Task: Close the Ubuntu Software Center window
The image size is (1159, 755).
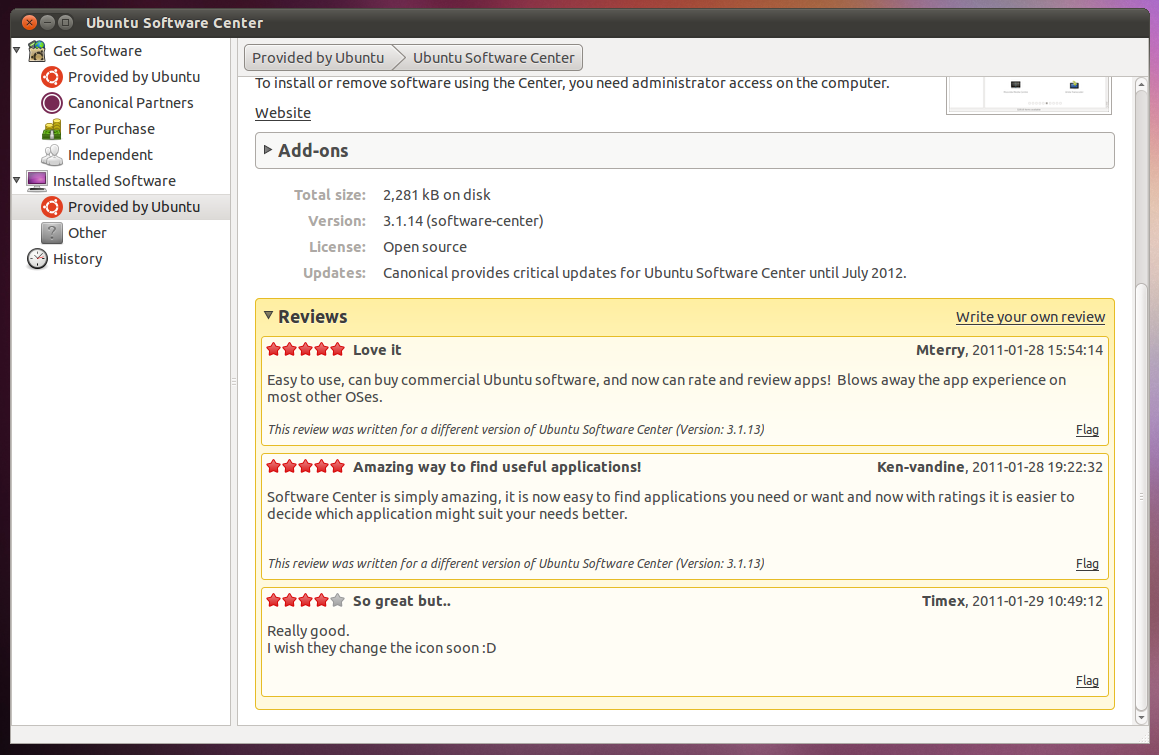Action: point(29,22)
